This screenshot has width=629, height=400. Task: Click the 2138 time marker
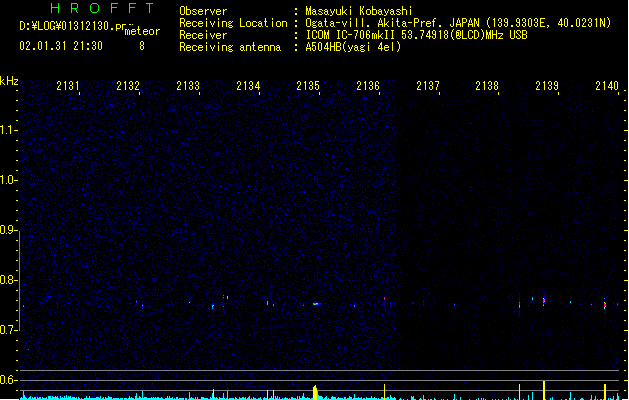click(487, 86)
